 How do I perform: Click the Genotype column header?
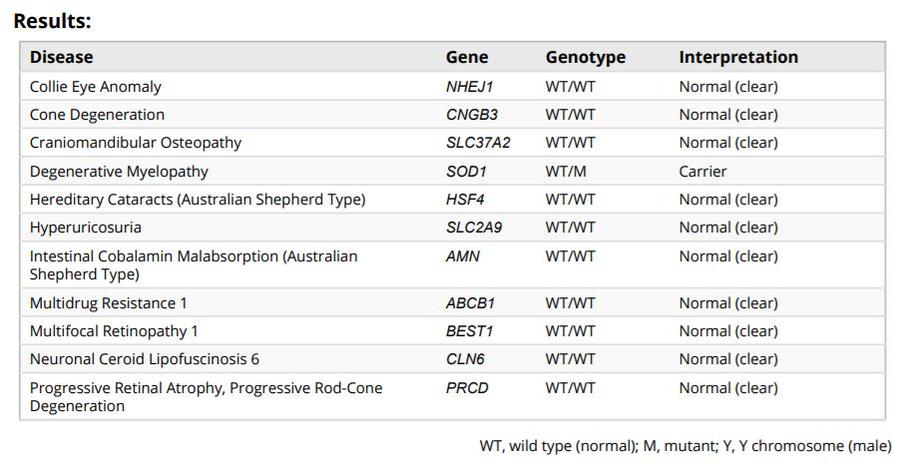point(585,57)
